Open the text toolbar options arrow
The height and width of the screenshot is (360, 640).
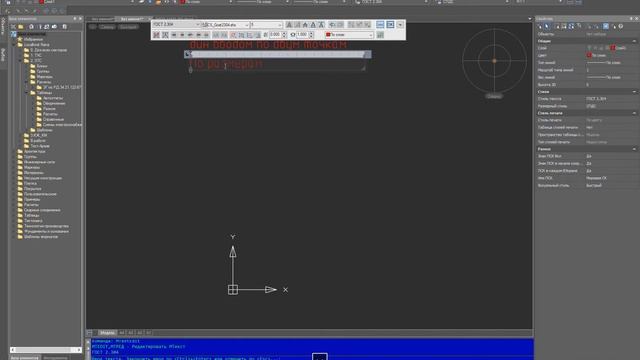[x=400, y=25]
